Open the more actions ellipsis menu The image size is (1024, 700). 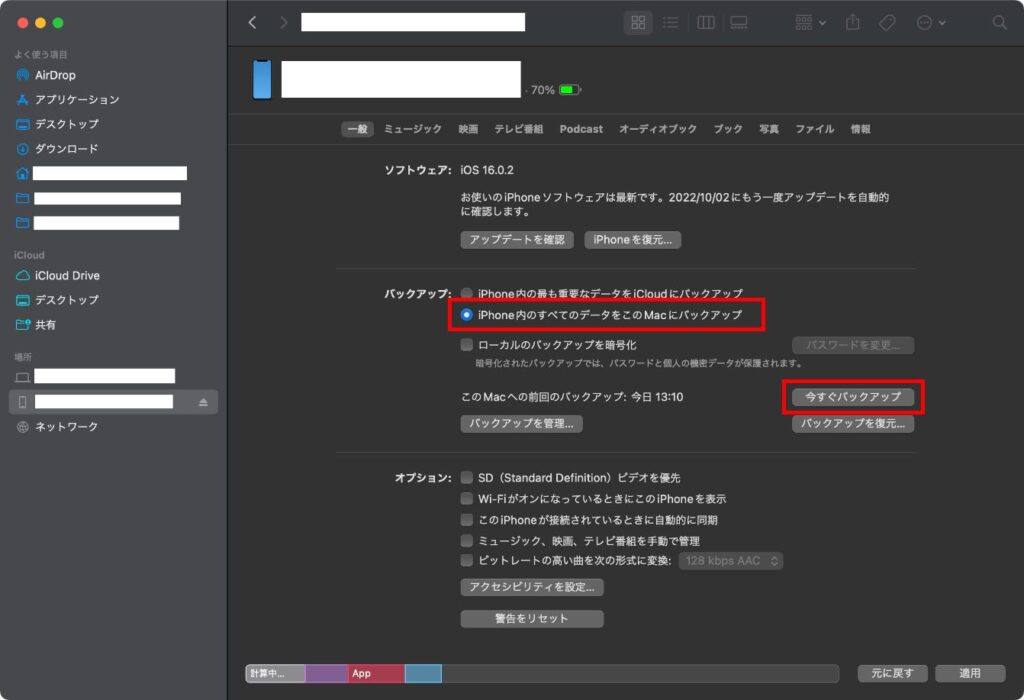930,22
